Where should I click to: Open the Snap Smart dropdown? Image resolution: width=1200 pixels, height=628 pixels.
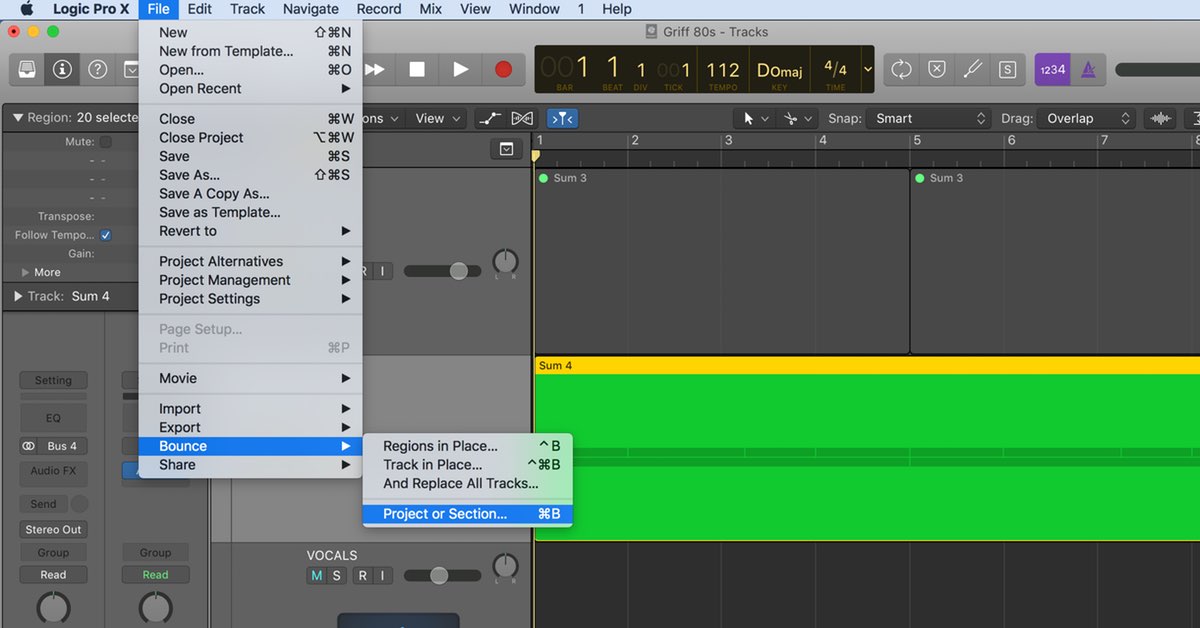click(927, 118)
